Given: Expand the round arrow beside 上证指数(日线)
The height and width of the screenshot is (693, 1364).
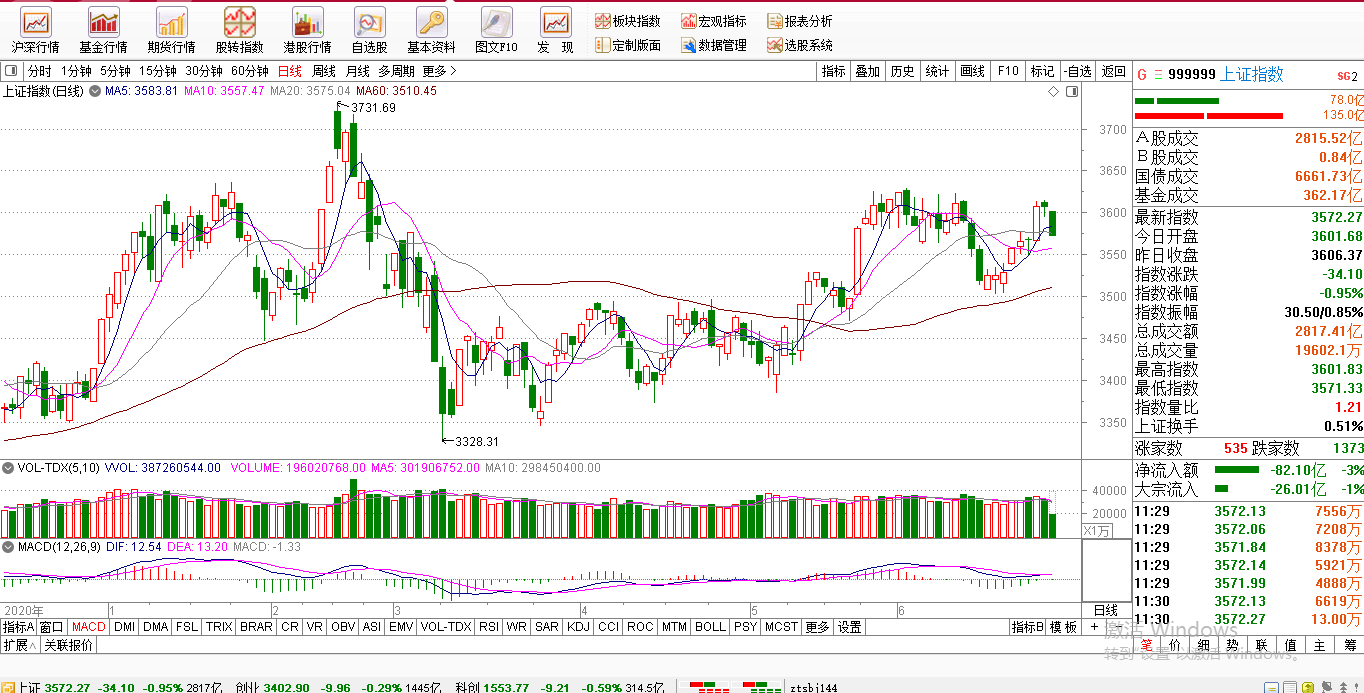Looking at the screenshot, I should point(95,91).
